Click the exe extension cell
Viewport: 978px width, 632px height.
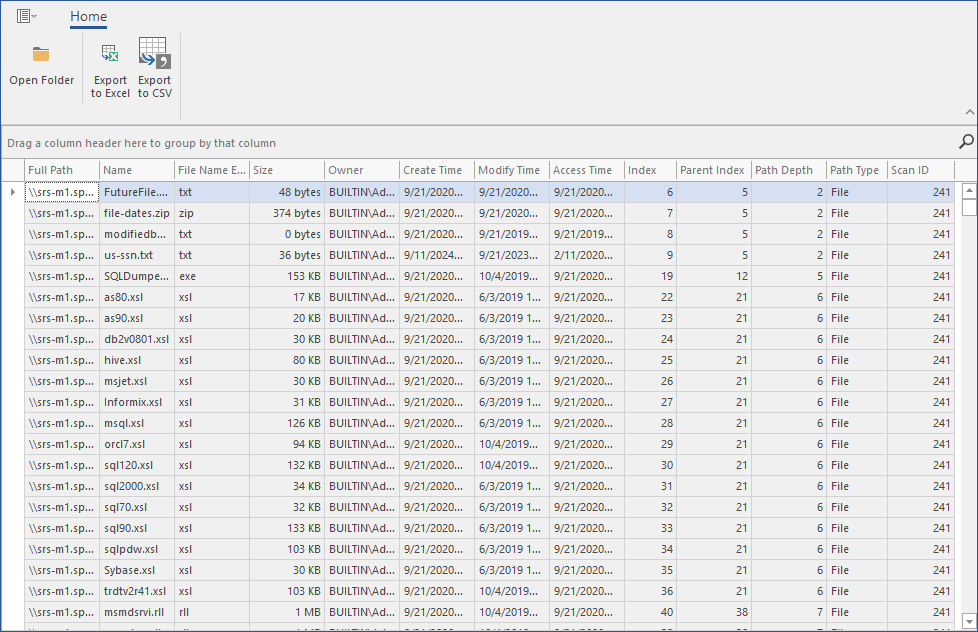[211, 276]
